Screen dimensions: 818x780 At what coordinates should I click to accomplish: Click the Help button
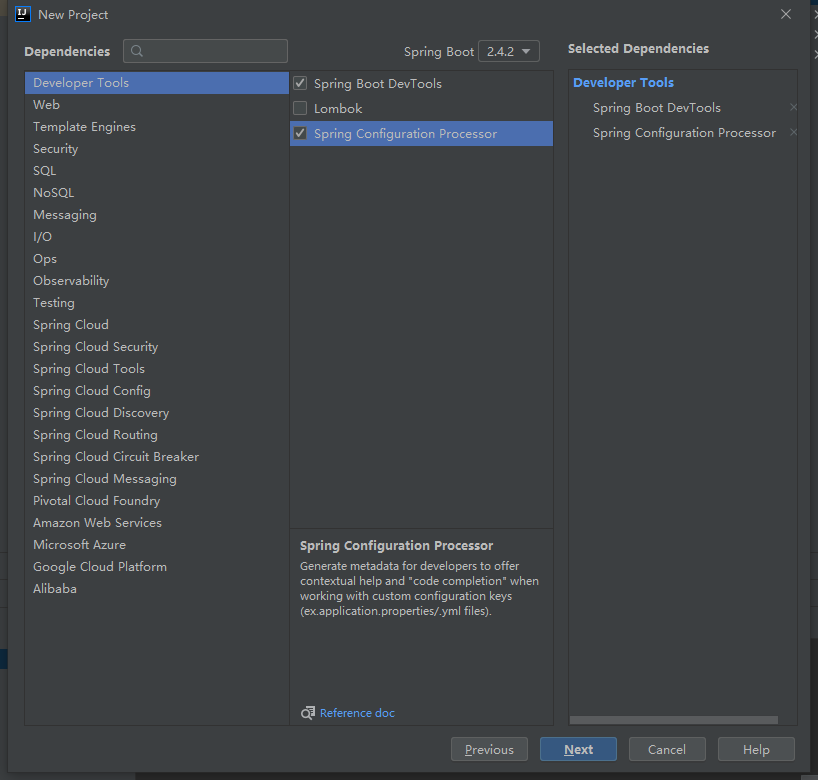756,749
